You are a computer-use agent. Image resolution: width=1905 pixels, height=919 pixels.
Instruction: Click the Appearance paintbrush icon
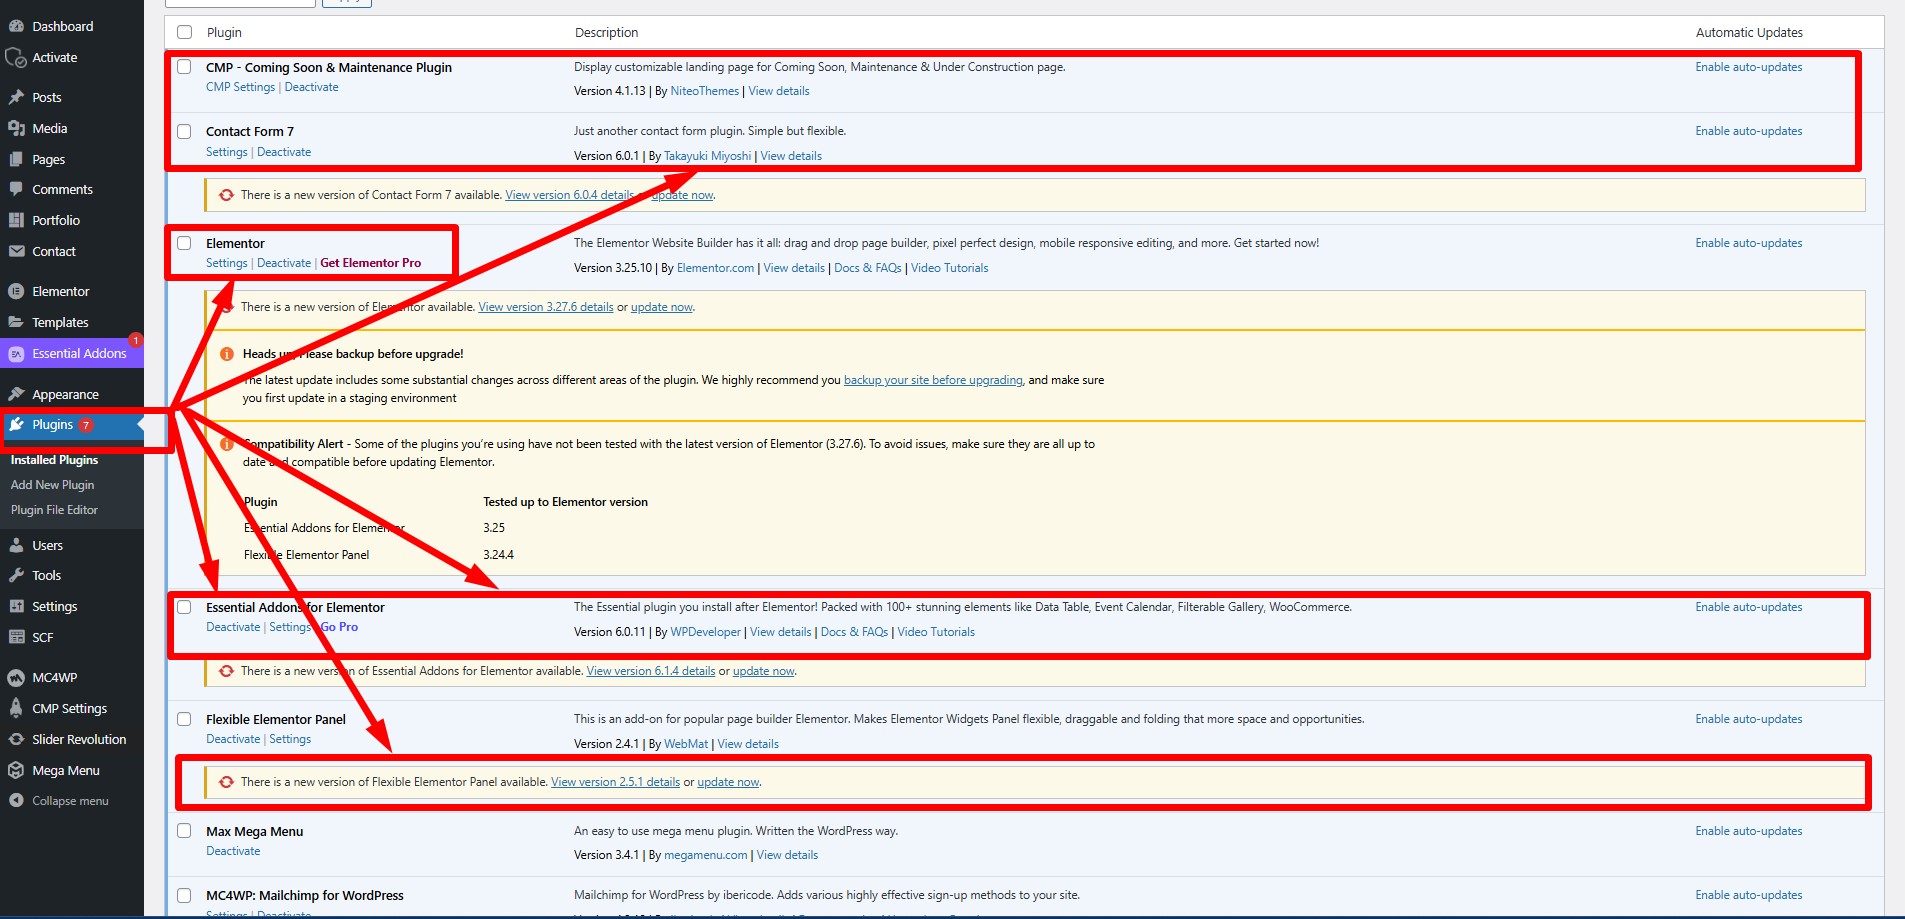tap(16, 394)
